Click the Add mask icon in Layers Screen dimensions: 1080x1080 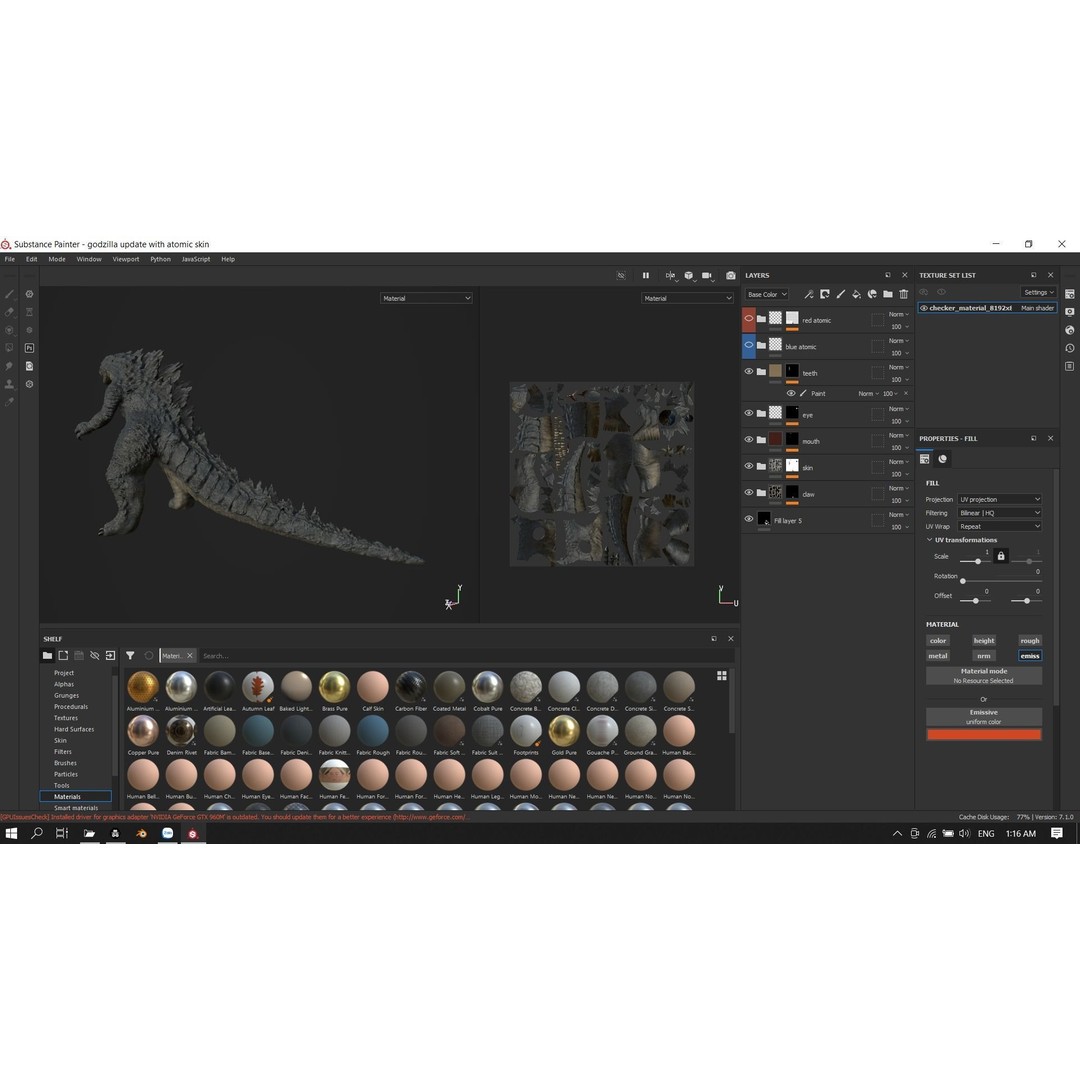coord(824,294)
